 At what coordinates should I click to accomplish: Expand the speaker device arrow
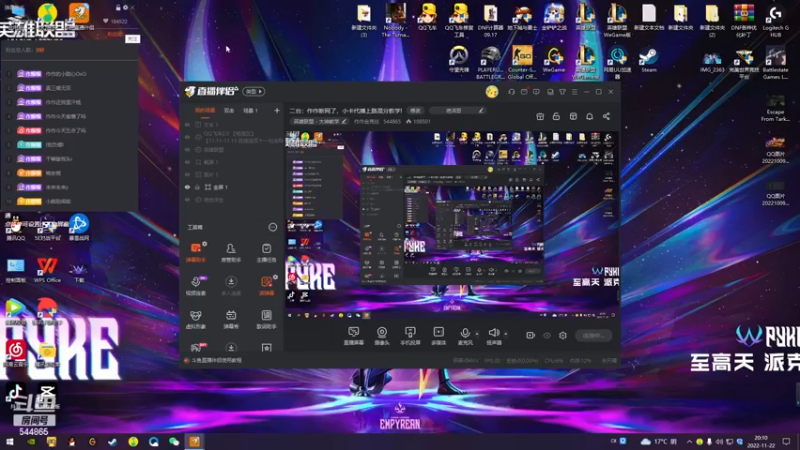(506, 334)
